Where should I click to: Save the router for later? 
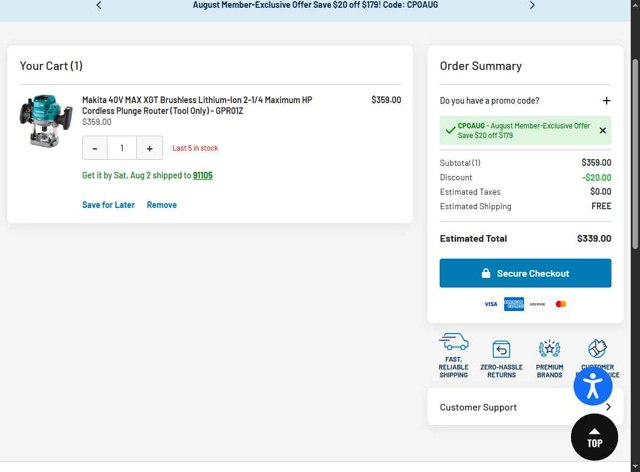click(x=108, y=205)
